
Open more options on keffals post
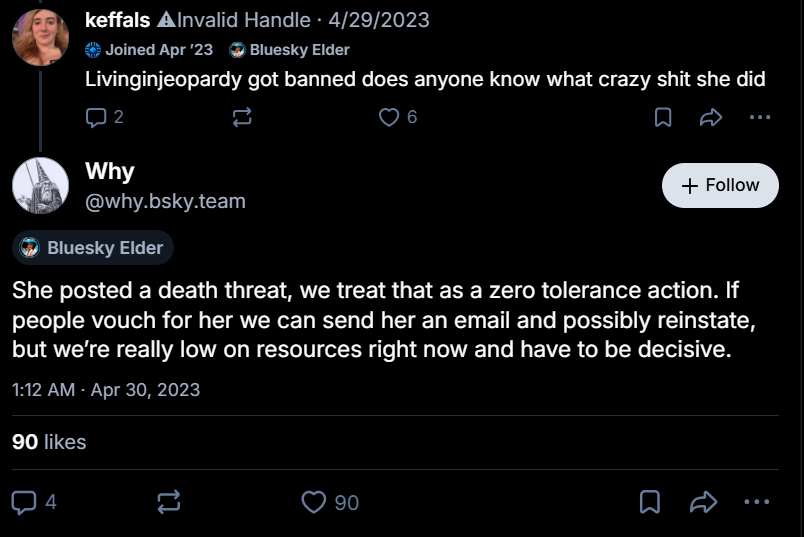point(760,117)
